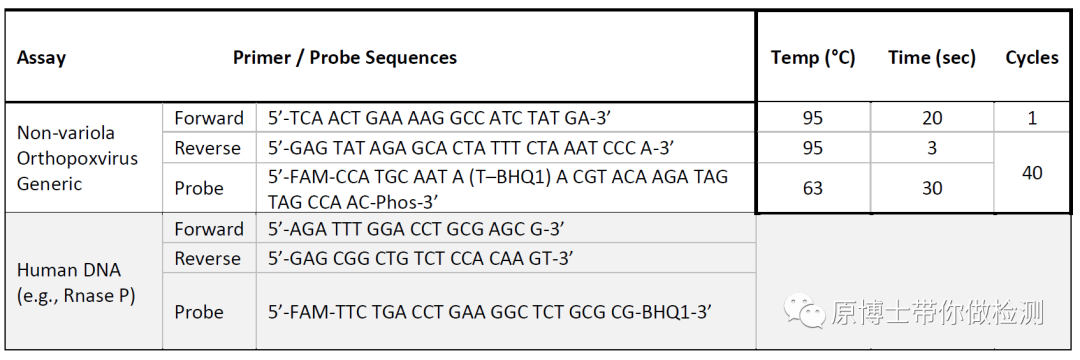Select the GAG CGG CTG reverse sequence
Image resolution: width=1080 pixels, height=360 pixels.
(421, 258)
